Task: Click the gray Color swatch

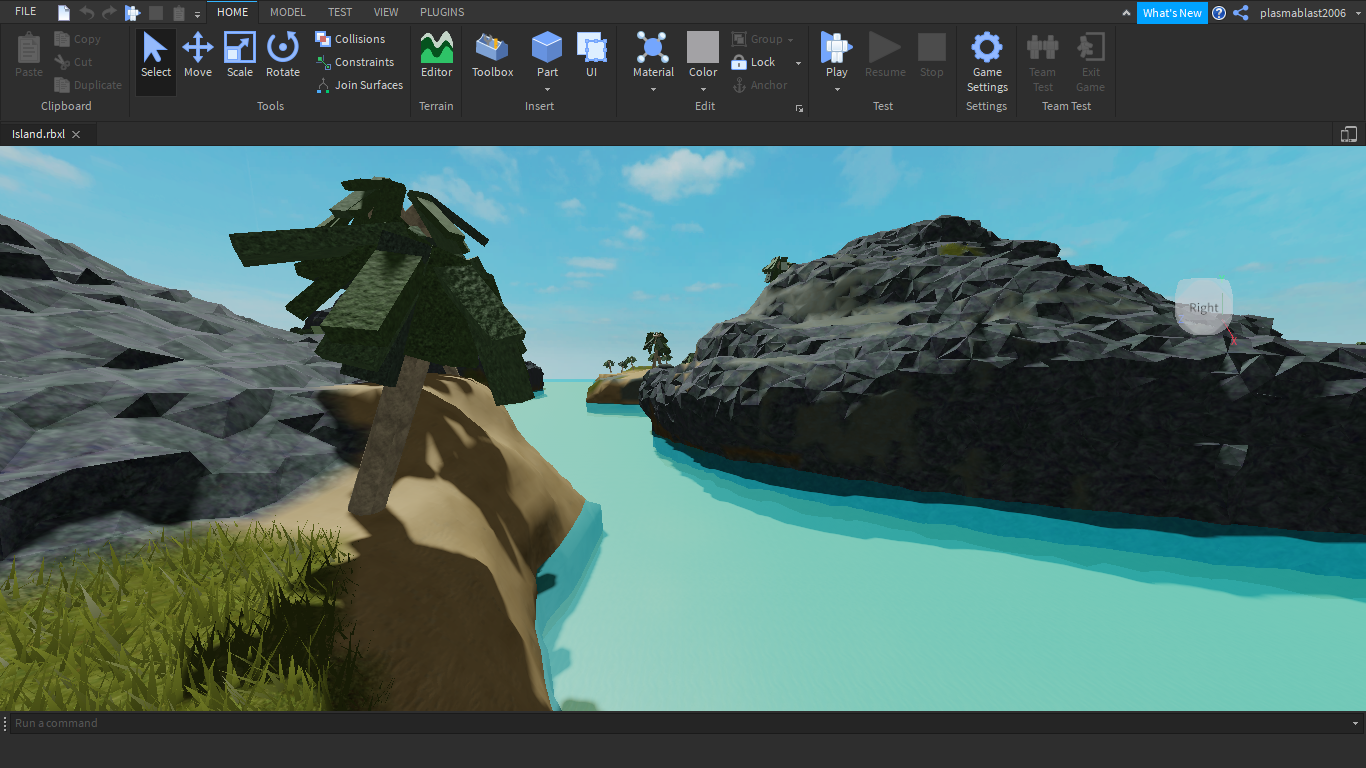Action: coord(703,47)
